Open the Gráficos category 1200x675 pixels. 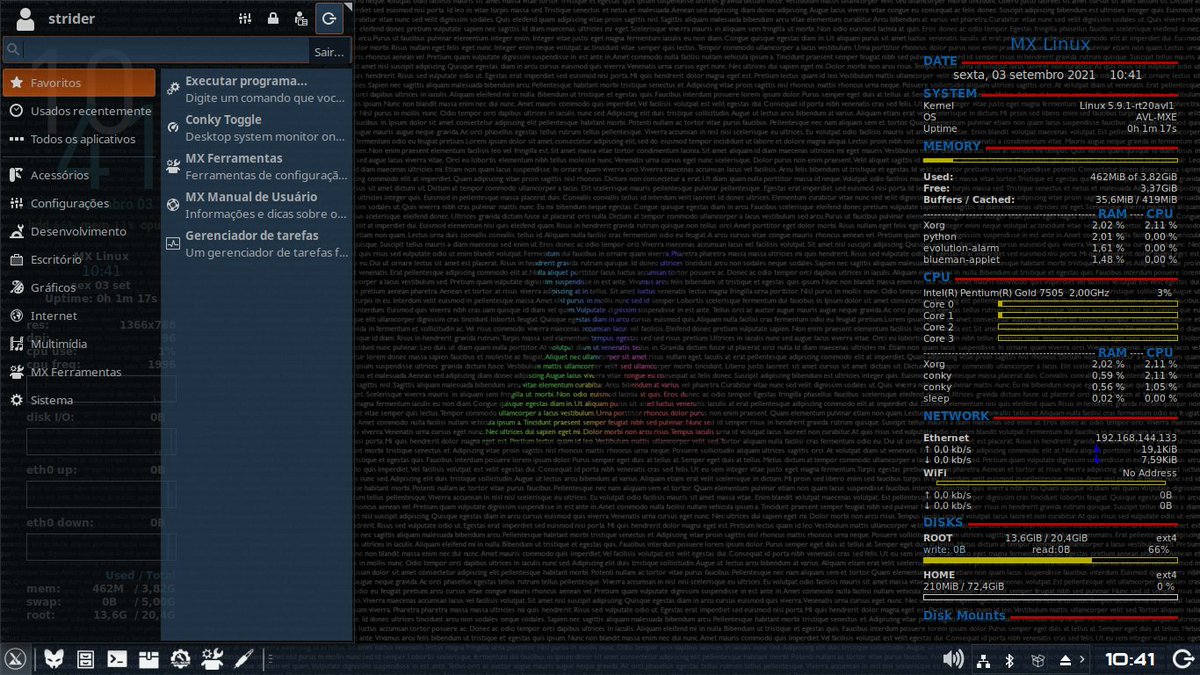(80, 287)
